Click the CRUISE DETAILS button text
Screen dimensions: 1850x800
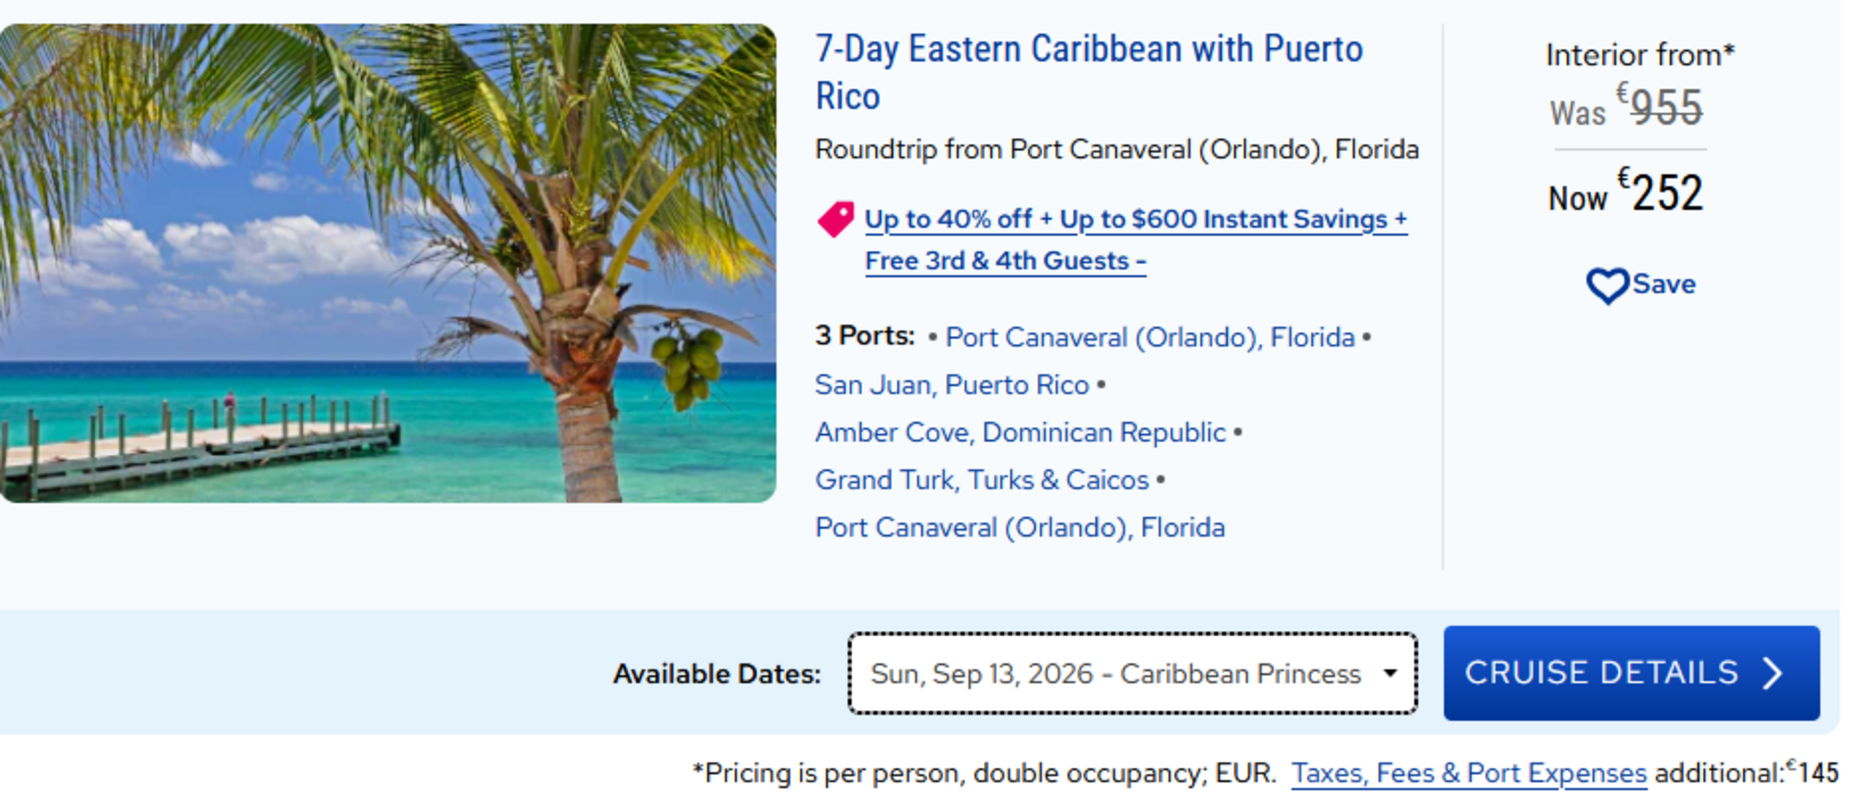pos(1601,673)
